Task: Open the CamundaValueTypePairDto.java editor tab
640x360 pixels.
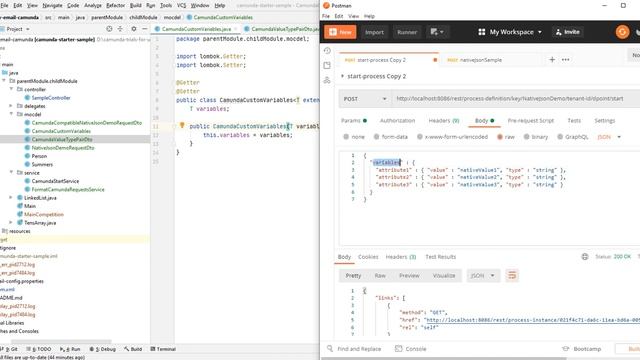Action: click(282, 29)
